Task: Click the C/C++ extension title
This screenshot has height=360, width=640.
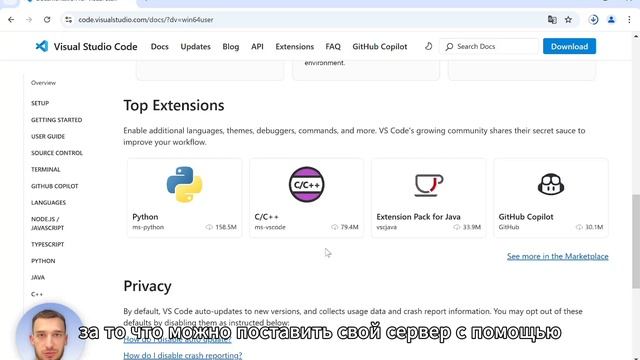Action: tap(266, 217)
